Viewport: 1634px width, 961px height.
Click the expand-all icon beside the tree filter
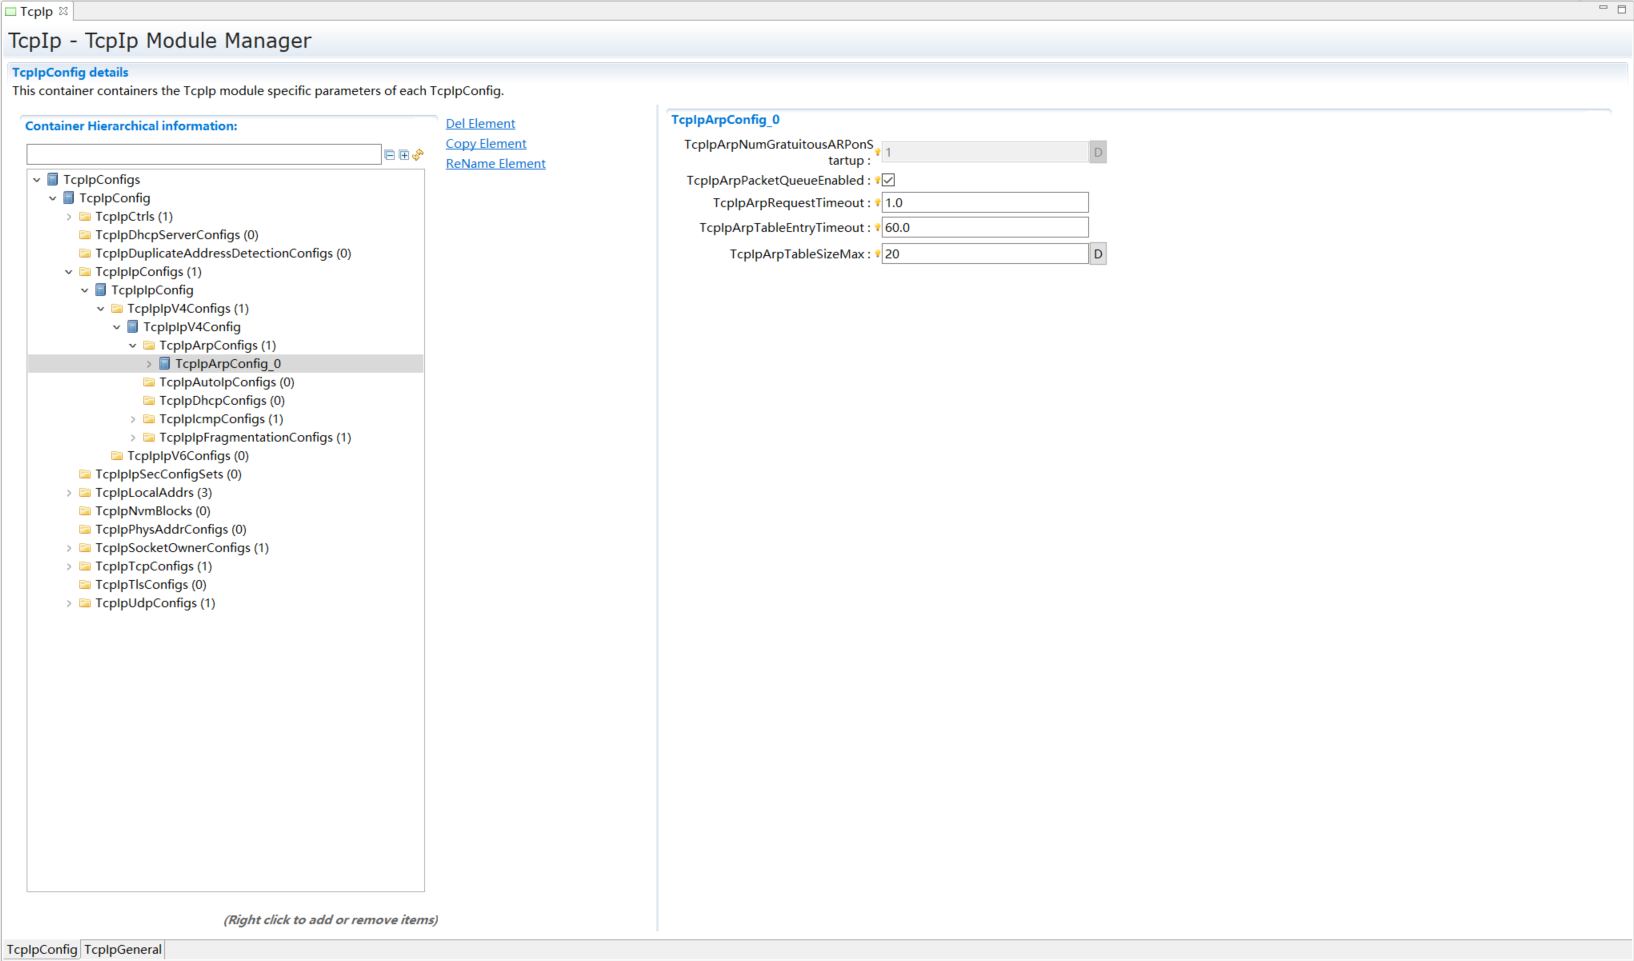404,155
